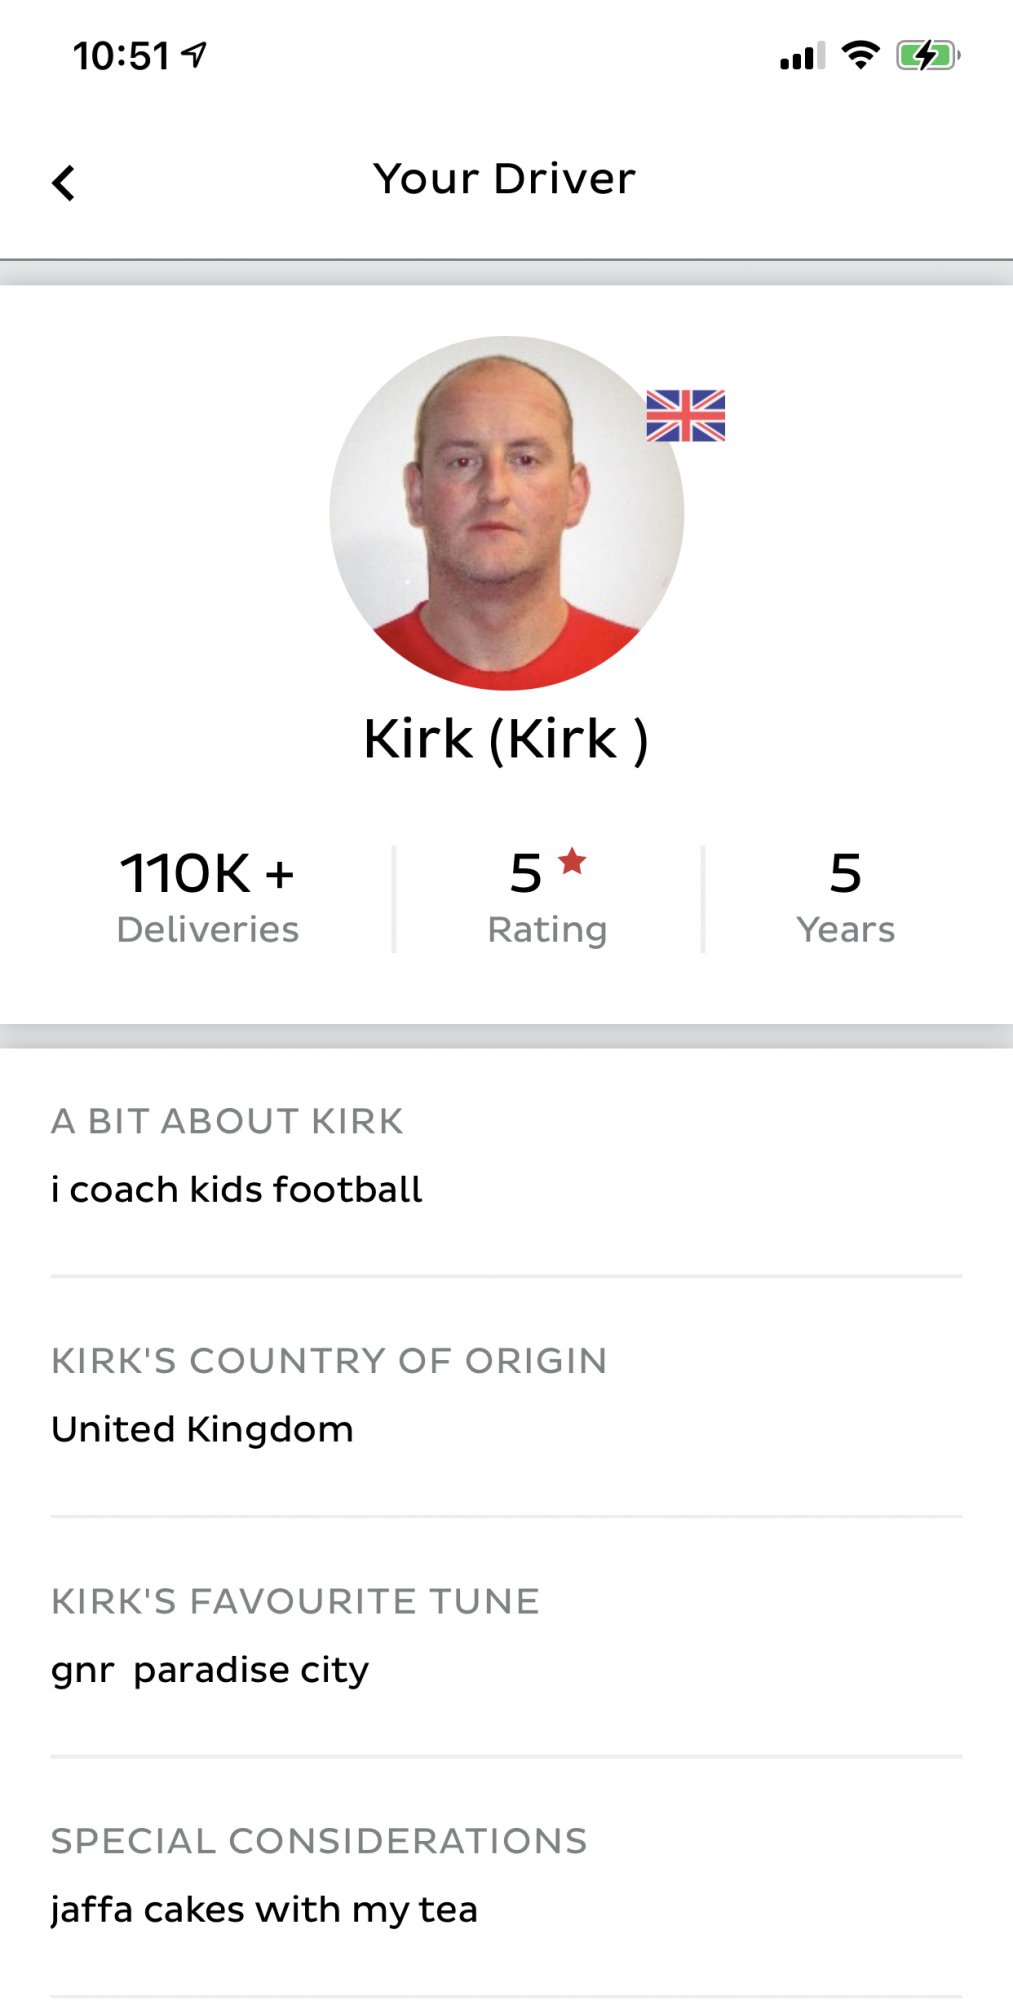This screenshot has height=2000, width=1013.
Task: Tap Kirk's Country of Origin heading
Action: coord(329,1361)
